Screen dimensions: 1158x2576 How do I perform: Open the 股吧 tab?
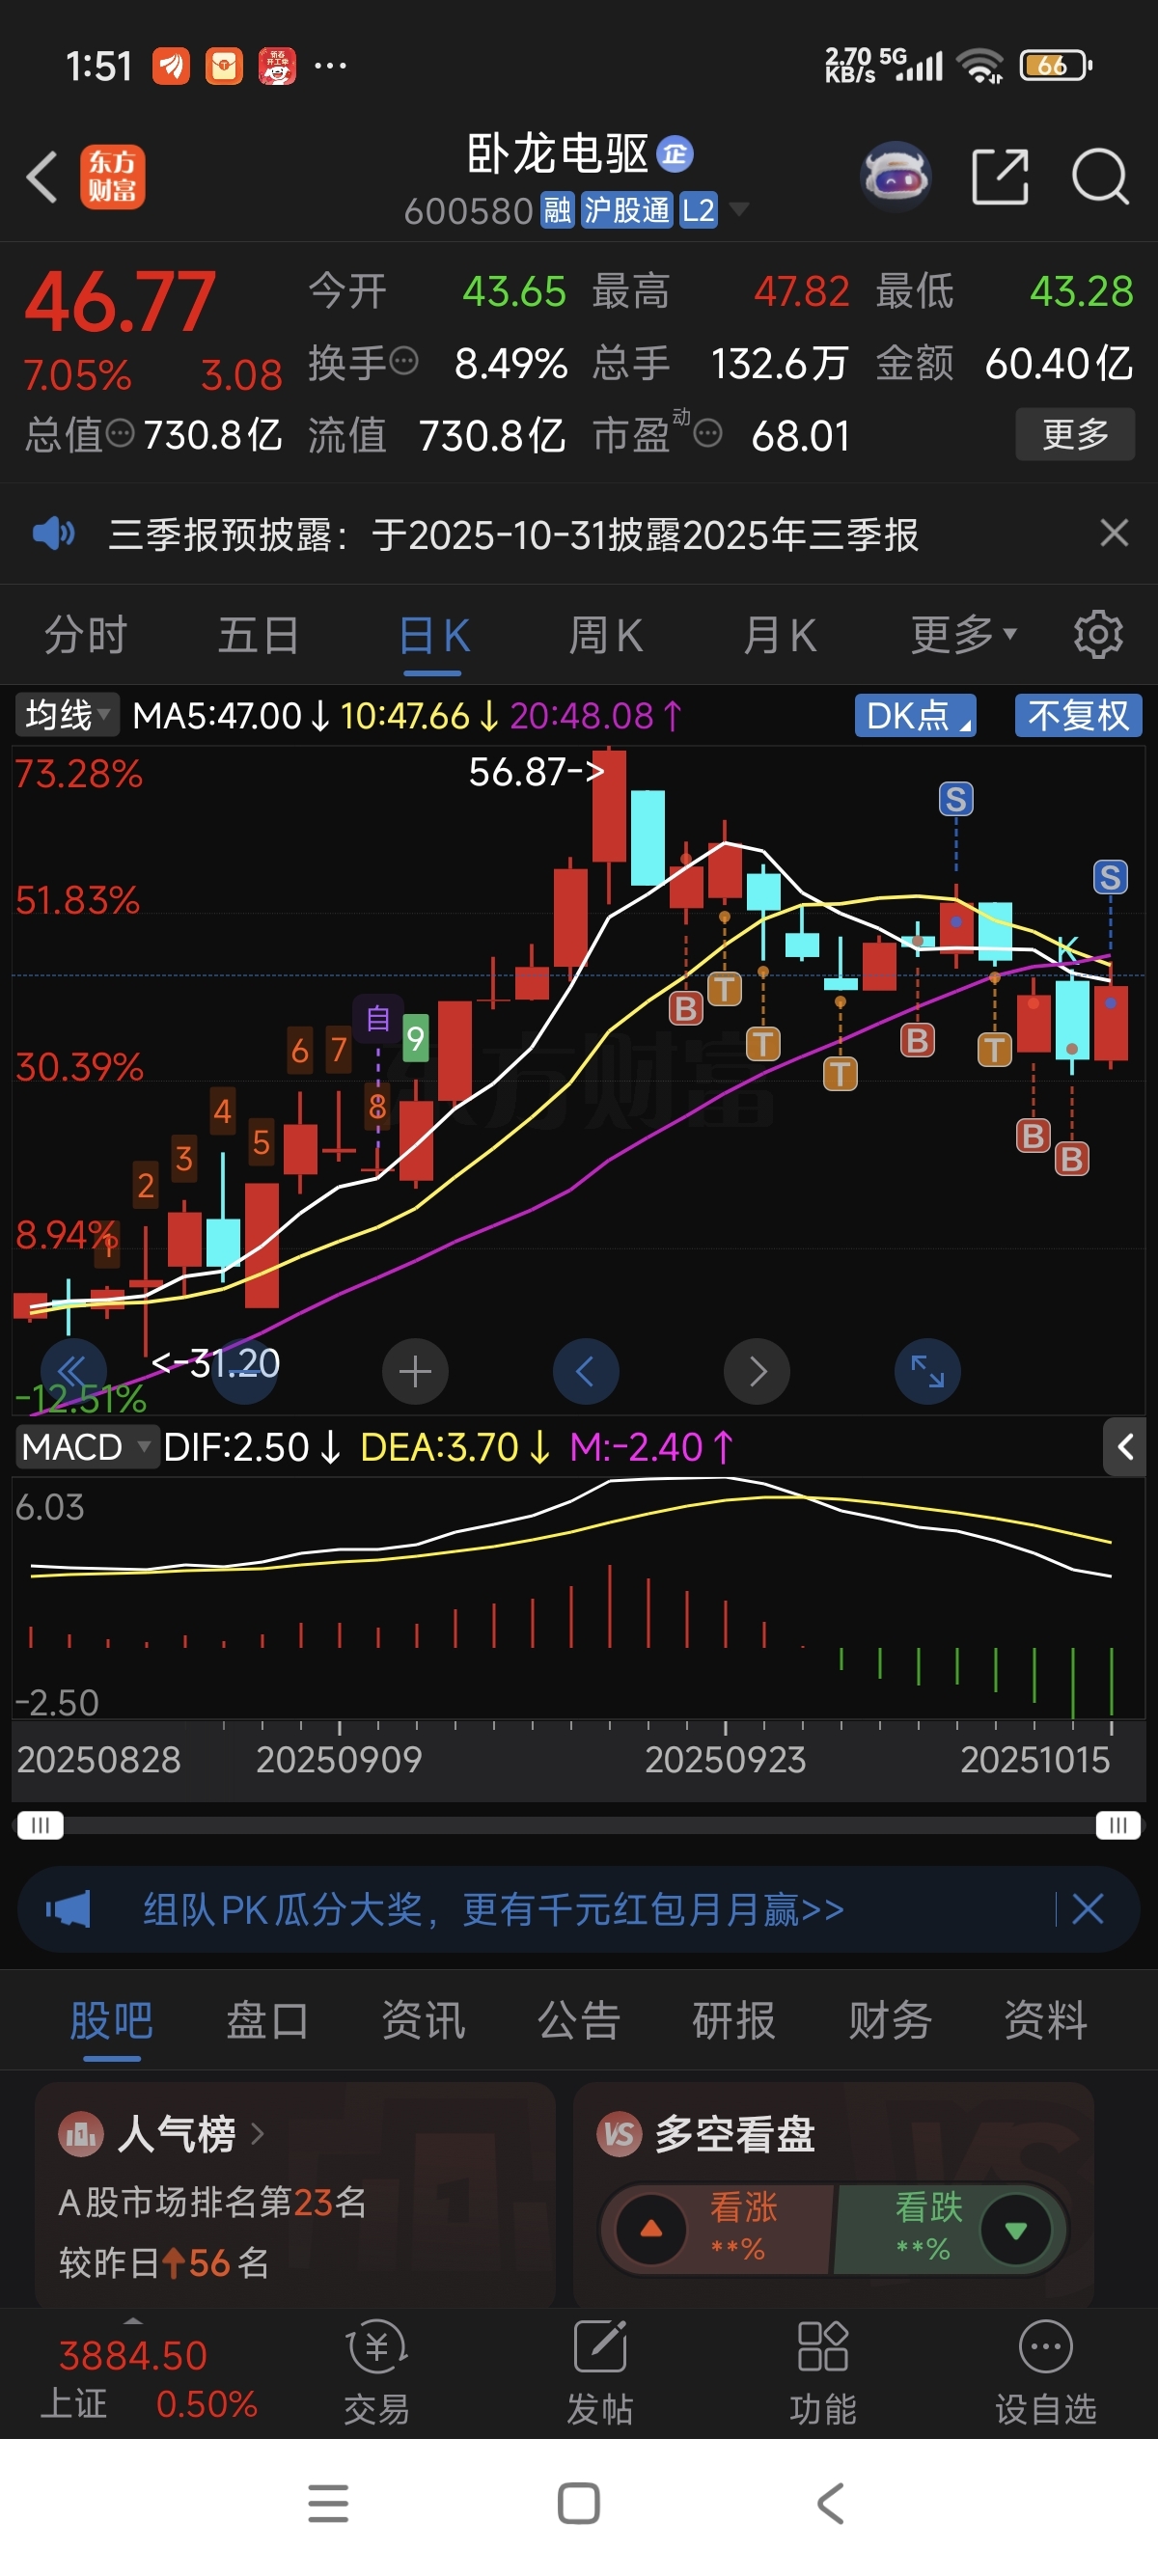(111, 2020)
